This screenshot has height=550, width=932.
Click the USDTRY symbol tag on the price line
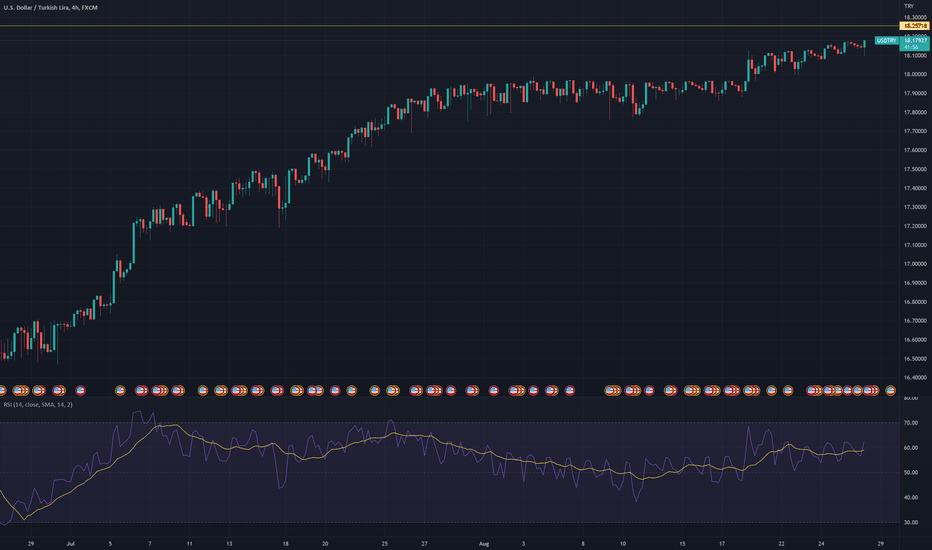(886, 40)
